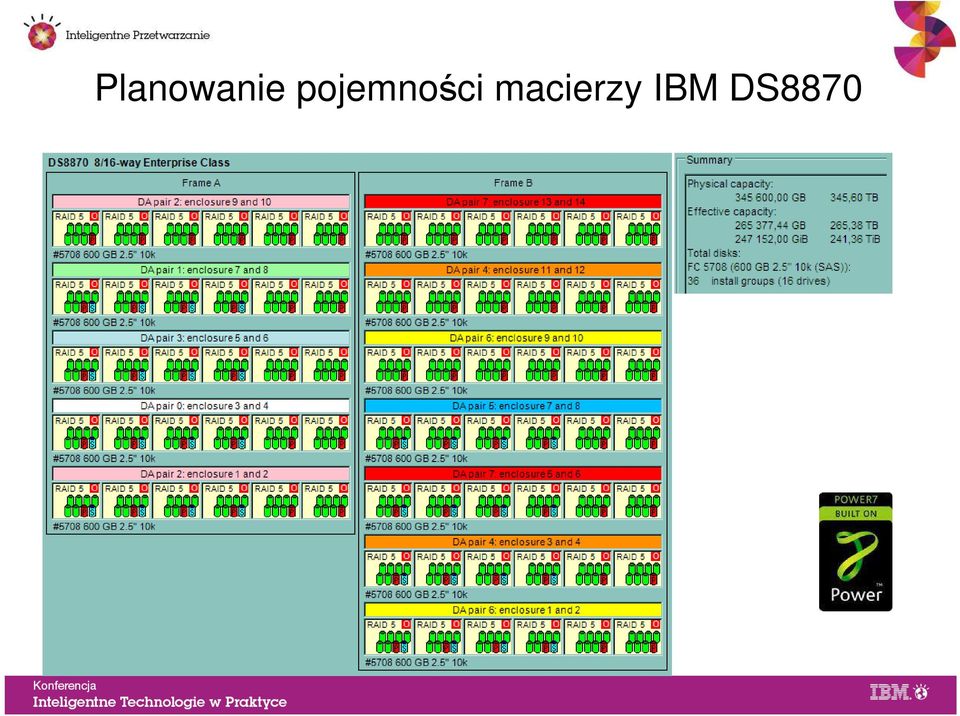The width and height of the screenshot is (960, 716).
Task: Click the Inteligentne Przetwarzanie logo icon
Action: [x=42, y=32]
